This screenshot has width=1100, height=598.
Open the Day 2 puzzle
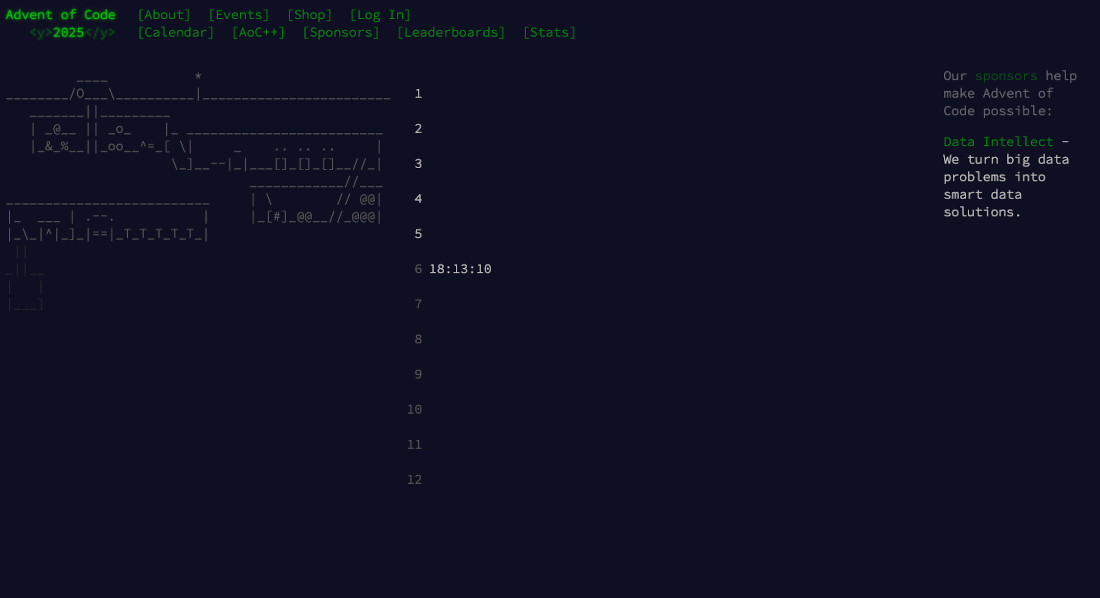point(418,128)
